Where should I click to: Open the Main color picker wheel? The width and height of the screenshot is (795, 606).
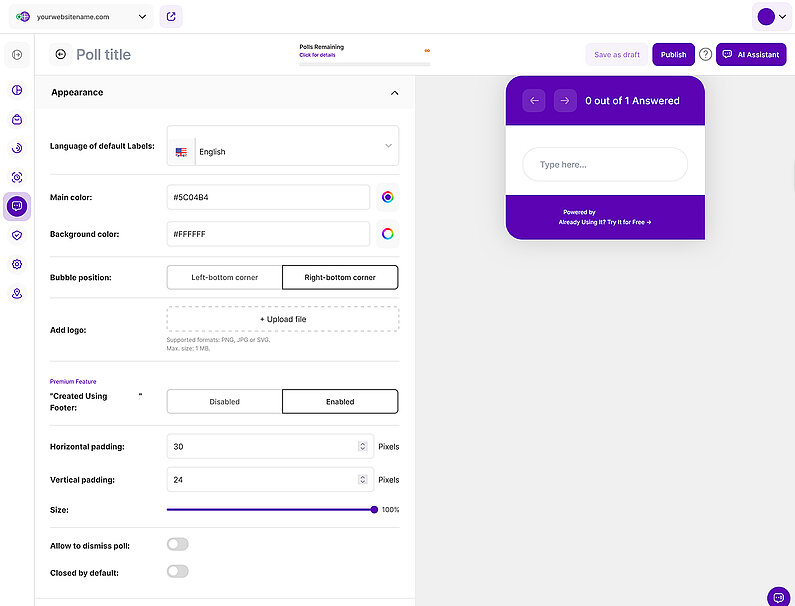(387, 197)
